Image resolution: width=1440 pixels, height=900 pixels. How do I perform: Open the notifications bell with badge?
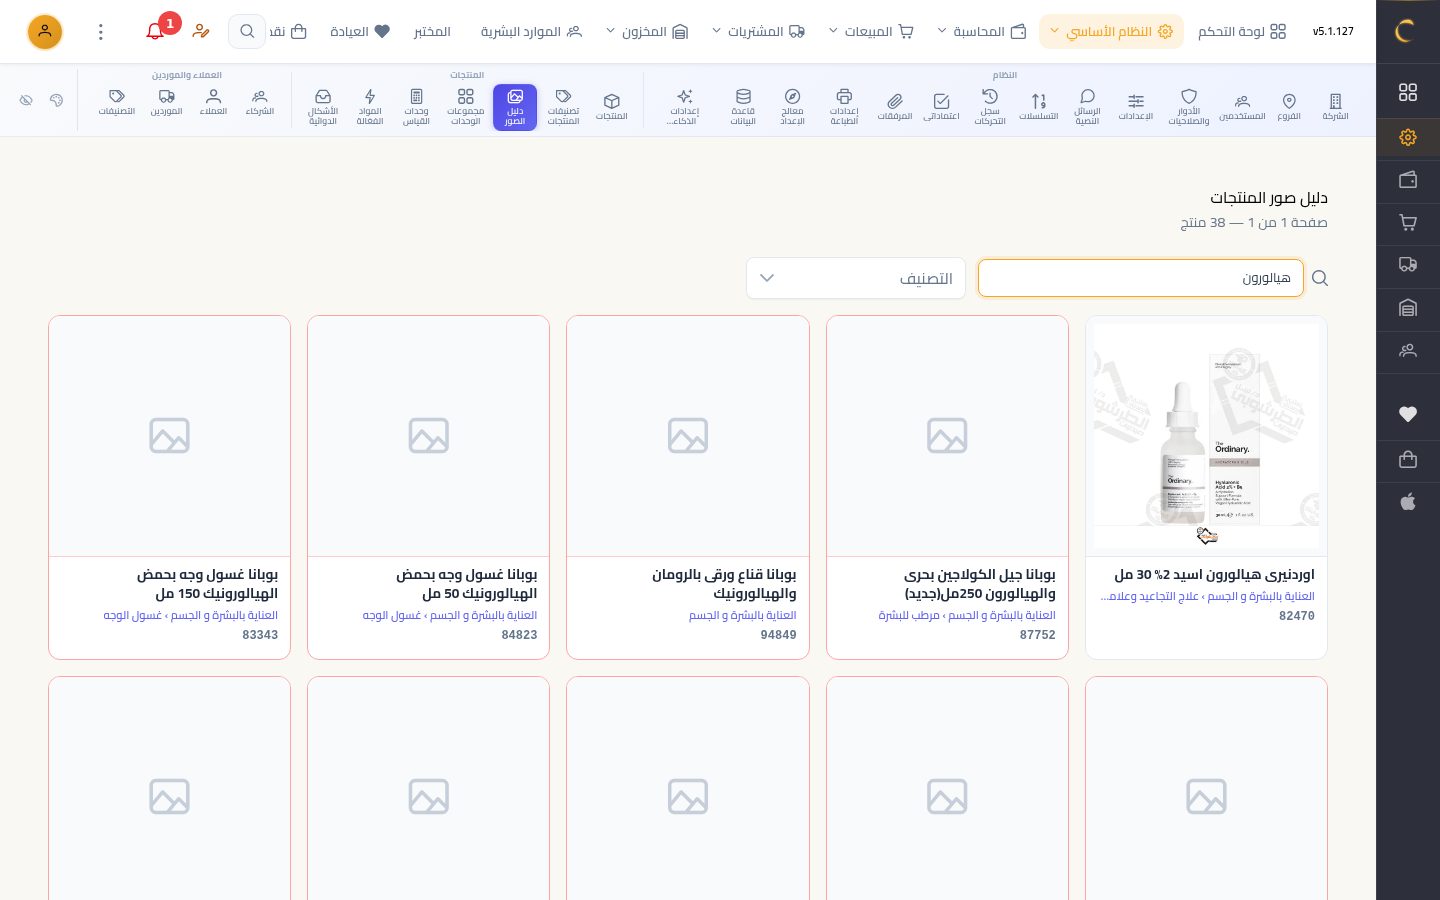[x=156, y=31]
